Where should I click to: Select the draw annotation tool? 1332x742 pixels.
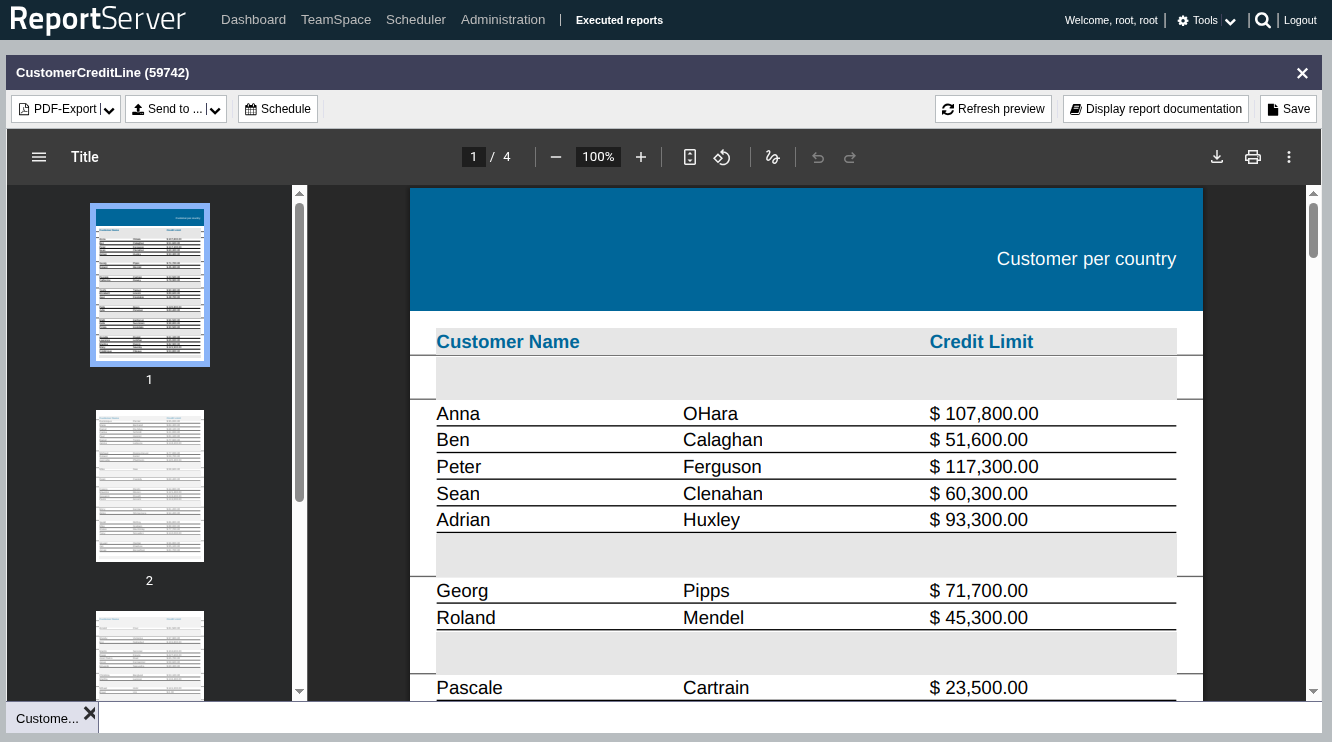(x=772, y=157)
